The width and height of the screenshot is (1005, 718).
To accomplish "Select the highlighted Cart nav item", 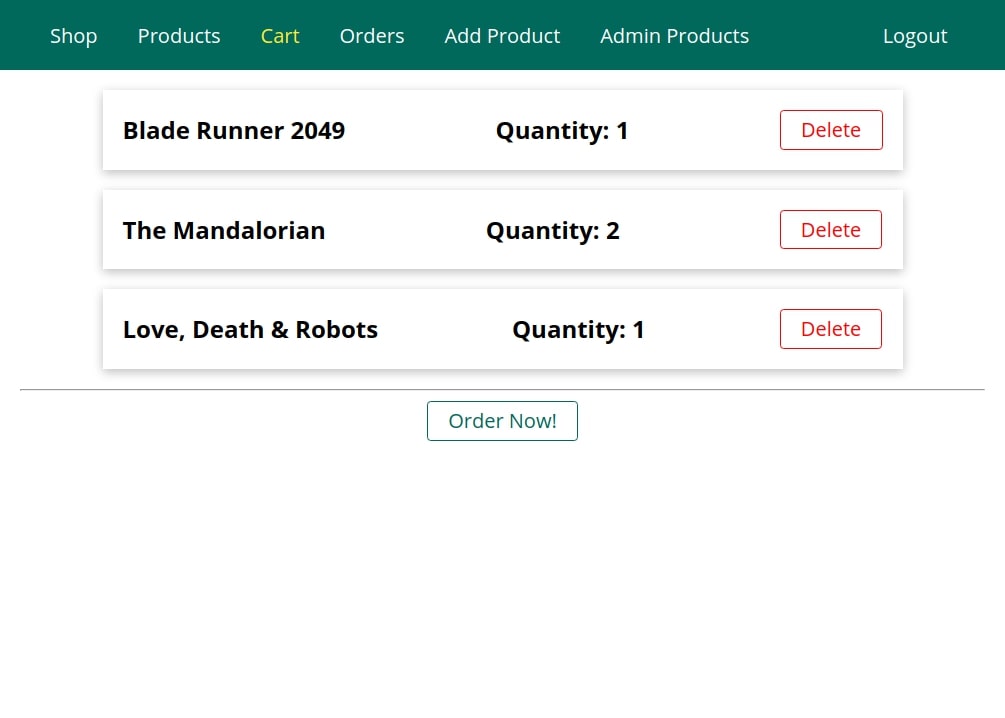I will point(280,36).
